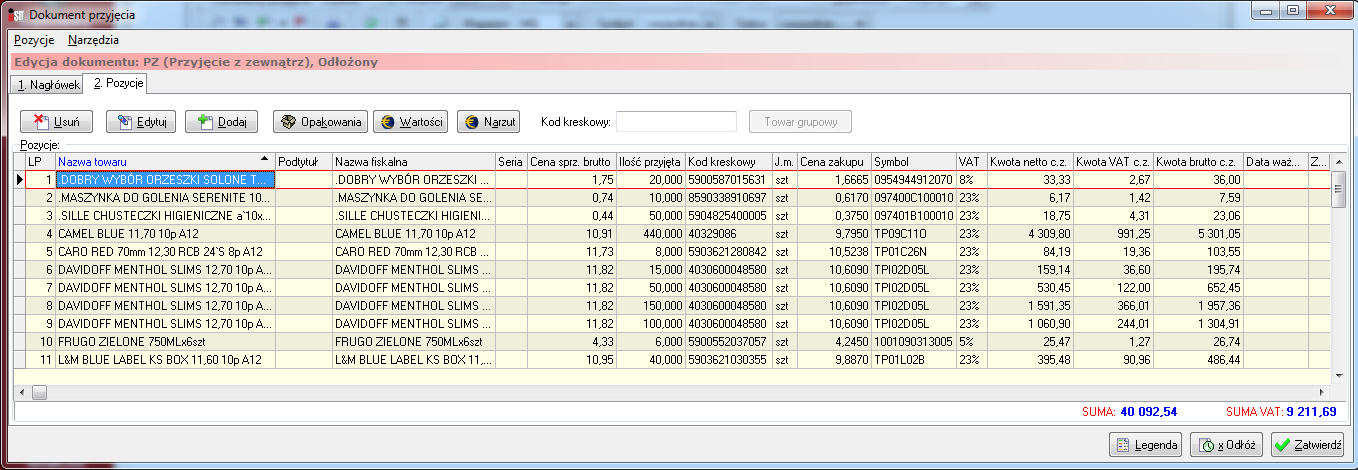Click VAT amount cell 991,25

[x=1113, y=234]
